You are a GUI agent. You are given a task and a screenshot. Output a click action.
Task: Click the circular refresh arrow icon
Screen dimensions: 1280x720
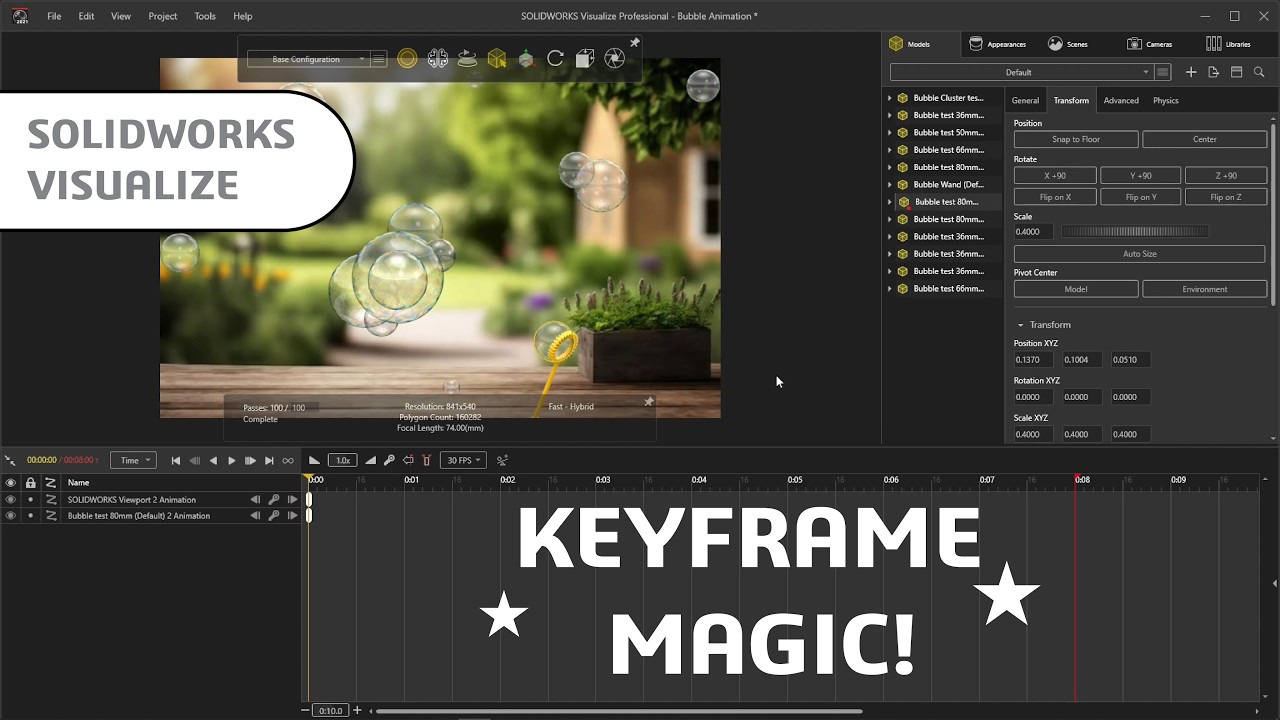pos(555,59)
